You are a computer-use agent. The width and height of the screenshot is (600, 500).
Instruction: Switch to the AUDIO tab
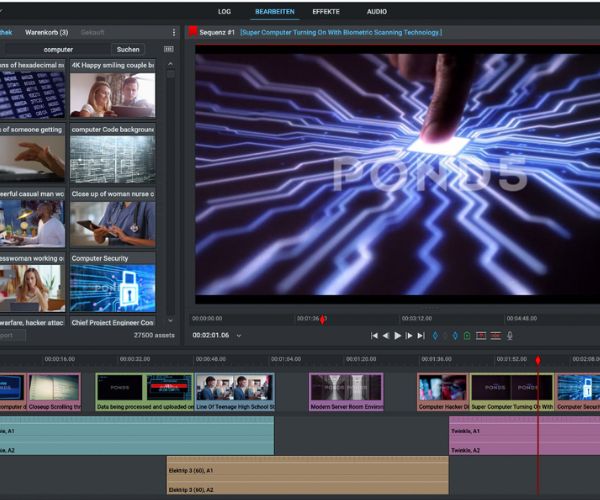[x=377, y=11]
